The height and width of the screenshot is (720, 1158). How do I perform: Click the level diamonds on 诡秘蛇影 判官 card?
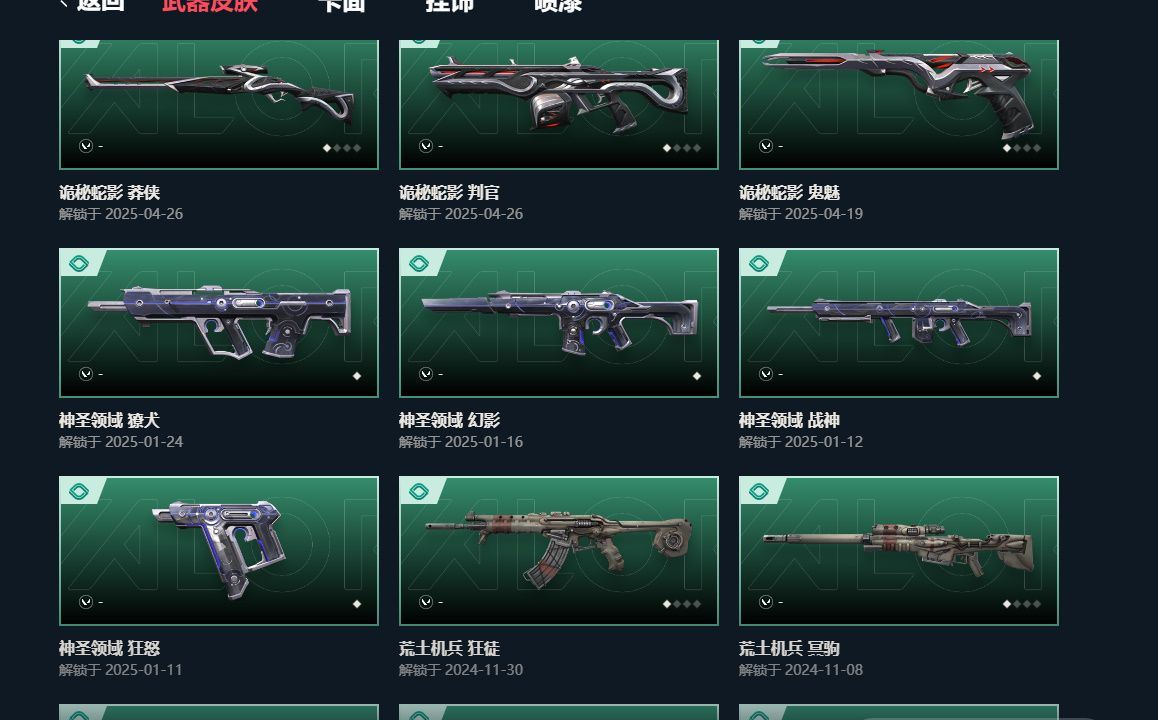tap(682, 148)
